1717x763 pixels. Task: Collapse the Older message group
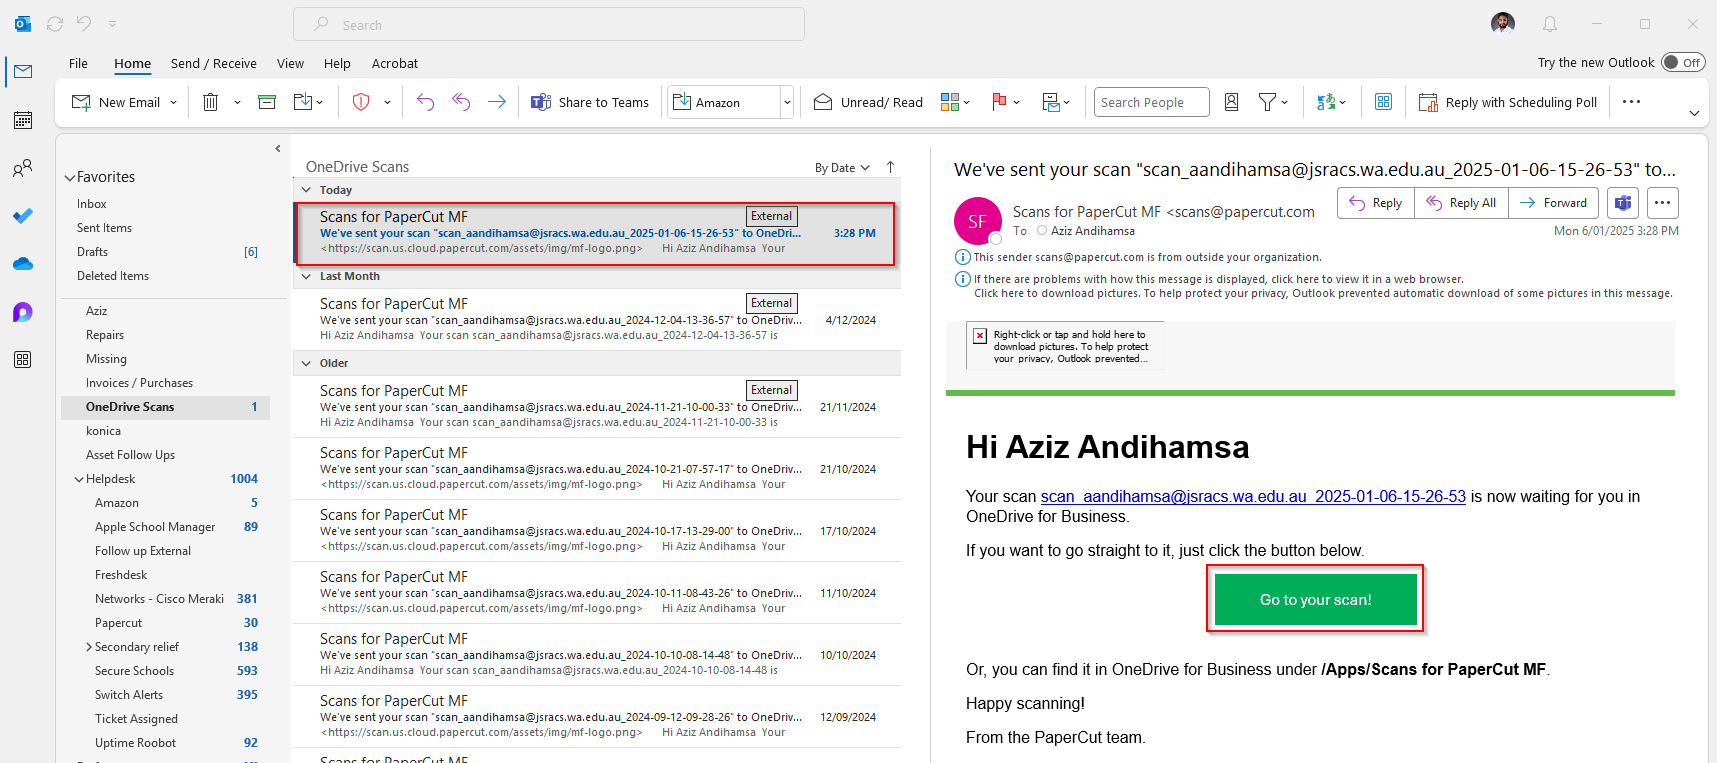click(x=307, y=364)
